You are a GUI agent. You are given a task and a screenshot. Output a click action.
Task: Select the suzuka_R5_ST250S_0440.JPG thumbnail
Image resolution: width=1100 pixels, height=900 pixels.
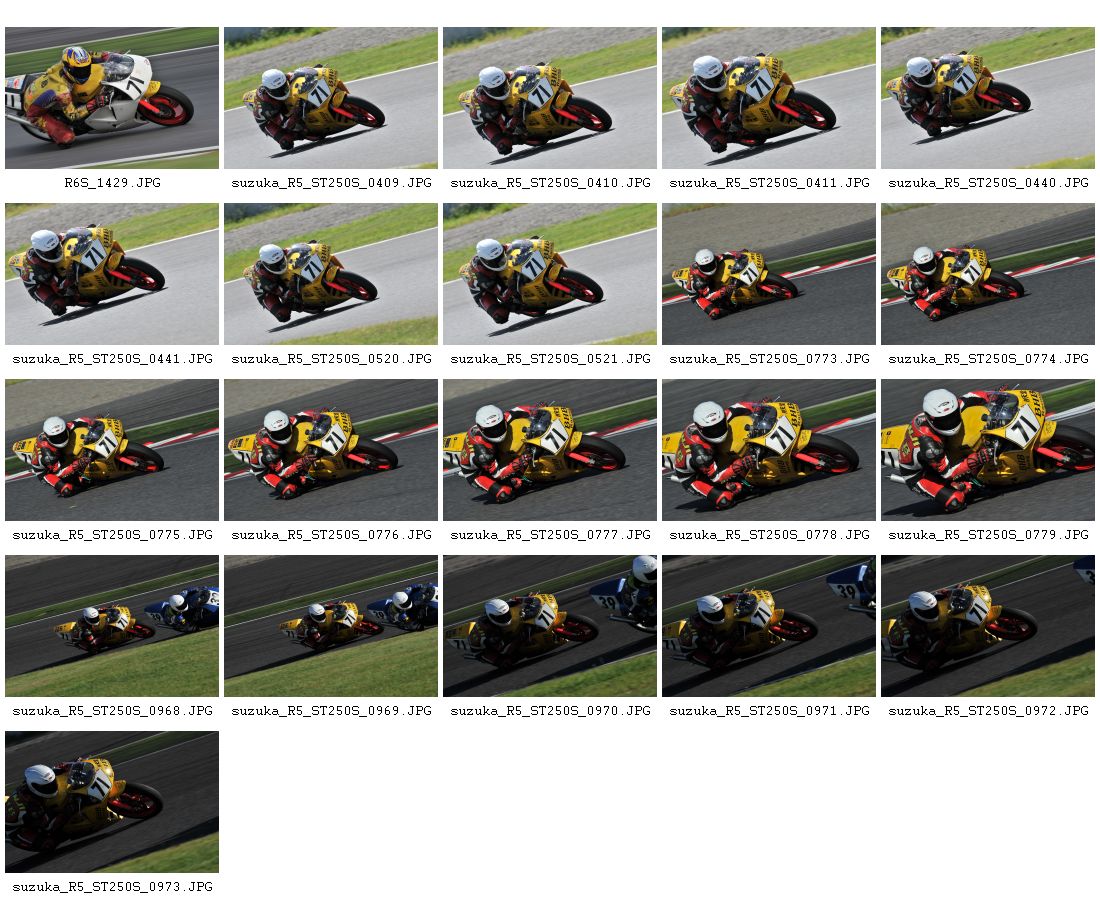(x=988, y=98)
